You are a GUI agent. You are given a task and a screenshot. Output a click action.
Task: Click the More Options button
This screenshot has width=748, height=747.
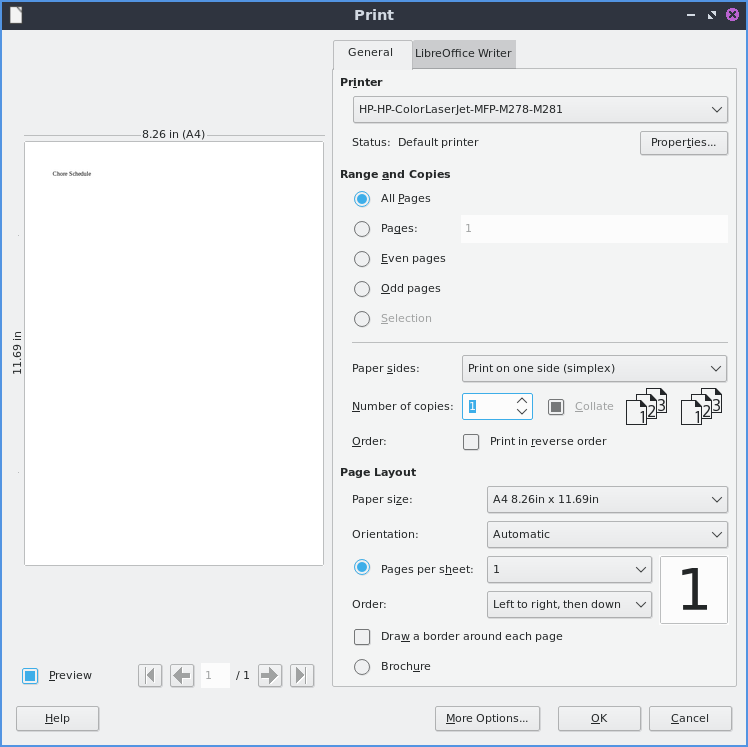[x=487, y=718]
